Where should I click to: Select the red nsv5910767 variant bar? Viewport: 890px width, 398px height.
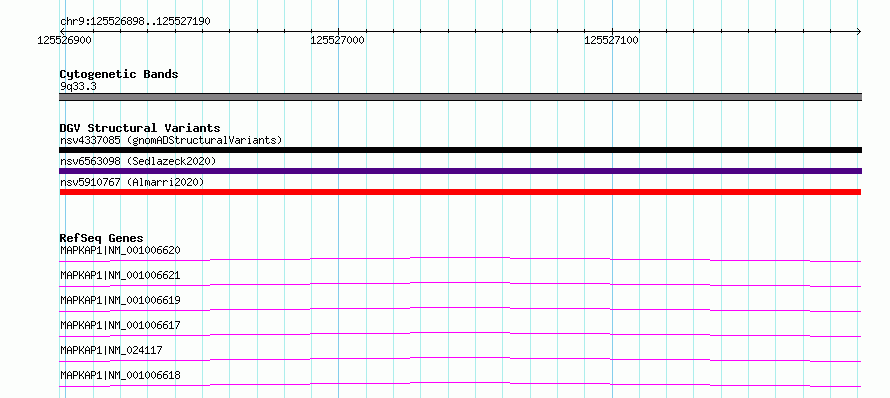[x=460, y=192]
